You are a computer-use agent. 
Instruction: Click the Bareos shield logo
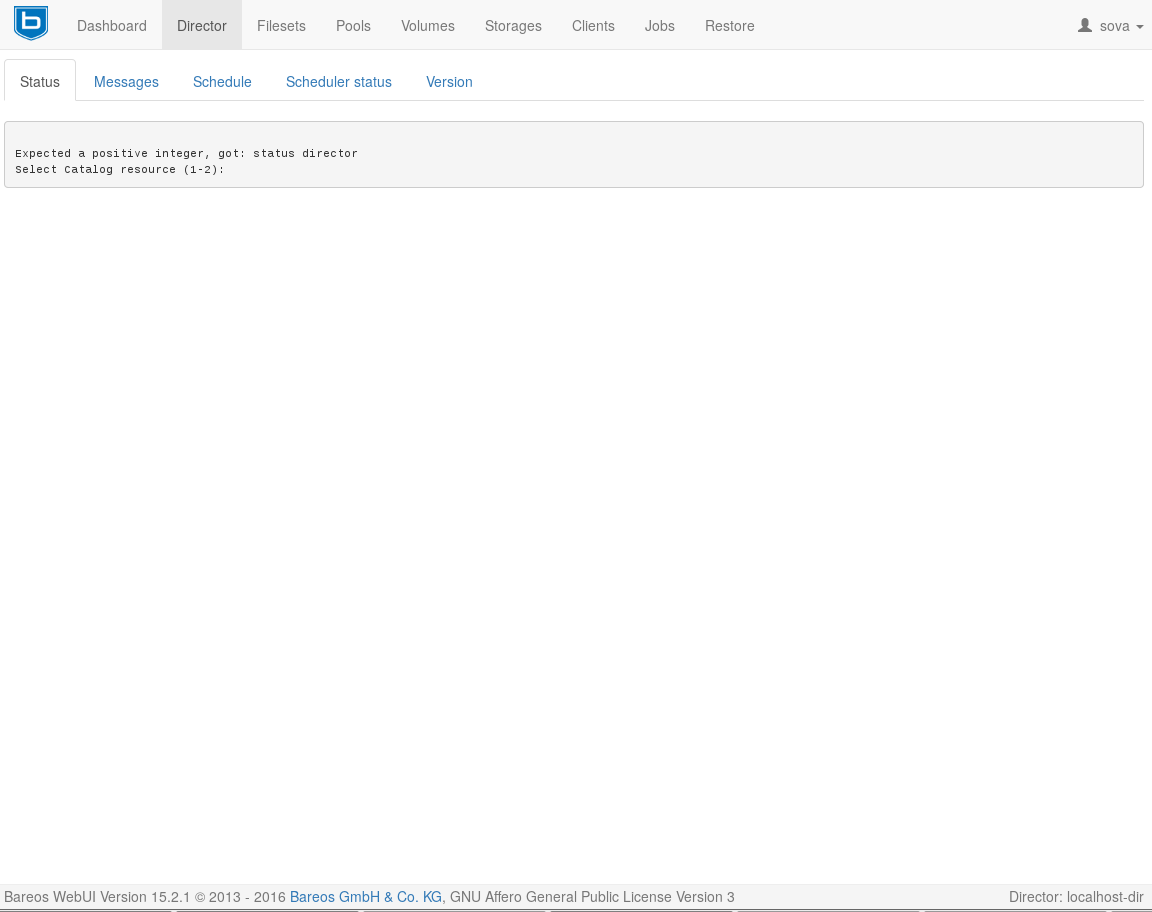coord(31,24)
